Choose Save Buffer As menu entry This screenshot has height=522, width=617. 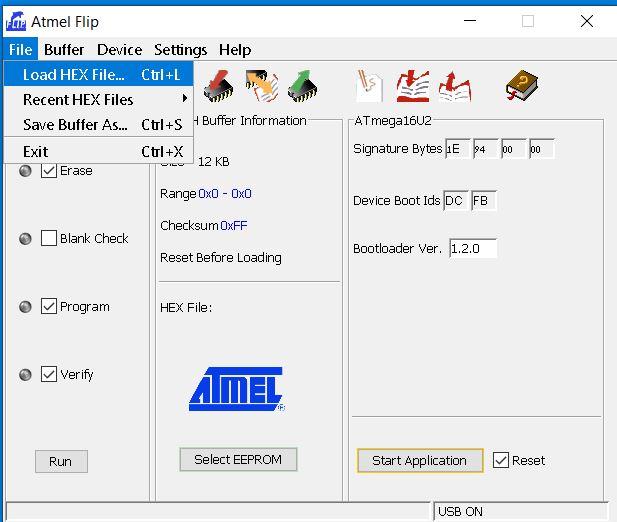[98, 125]
